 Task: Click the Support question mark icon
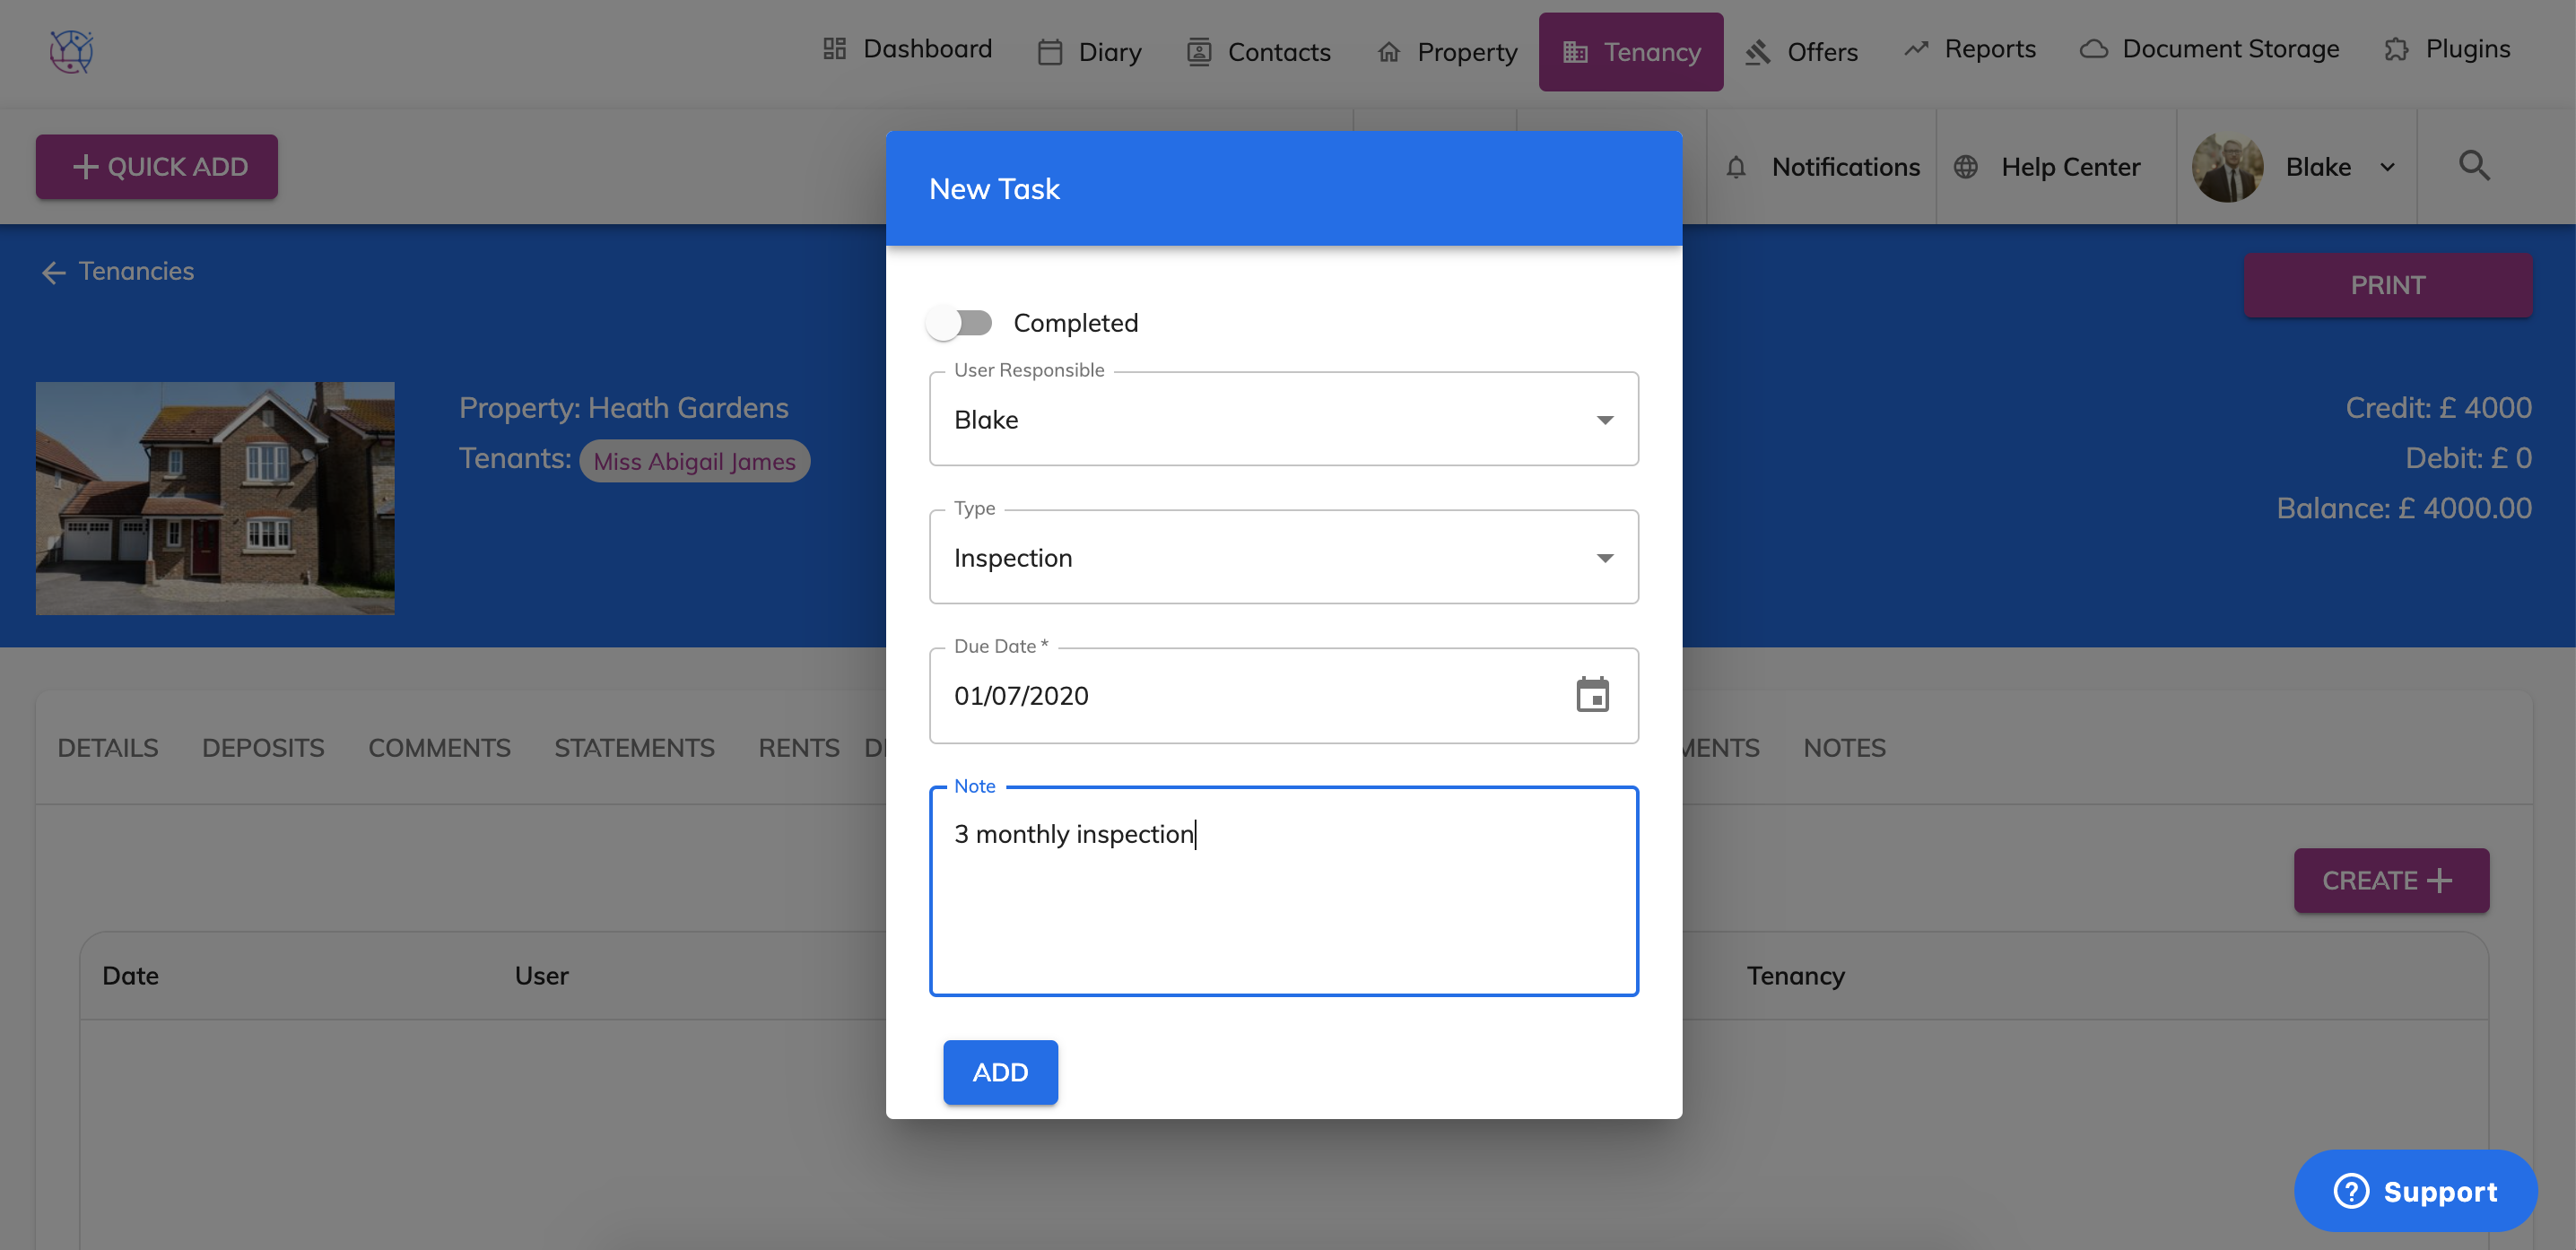pos(2350,1191)
